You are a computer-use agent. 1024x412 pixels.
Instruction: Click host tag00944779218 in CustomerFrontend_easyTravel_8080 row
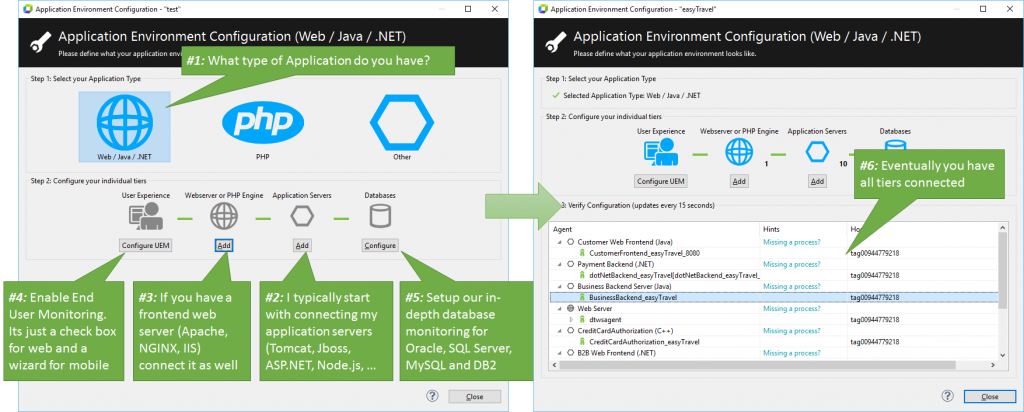coord(874,253)
